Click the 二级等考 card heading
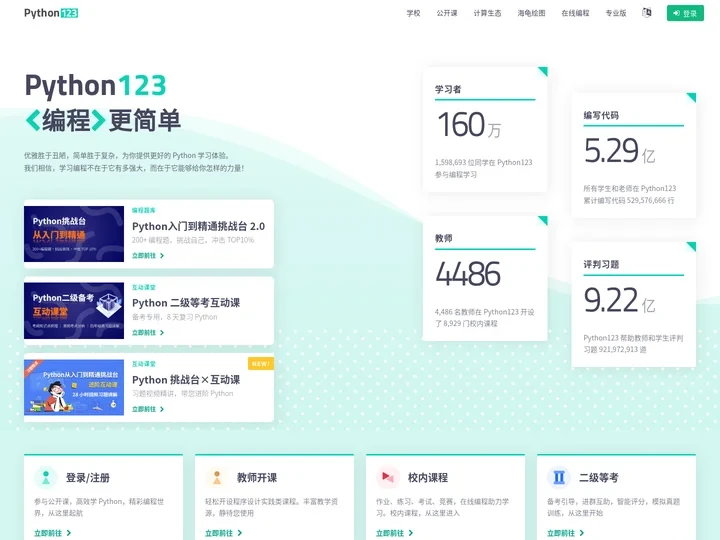 click(599, 478)
